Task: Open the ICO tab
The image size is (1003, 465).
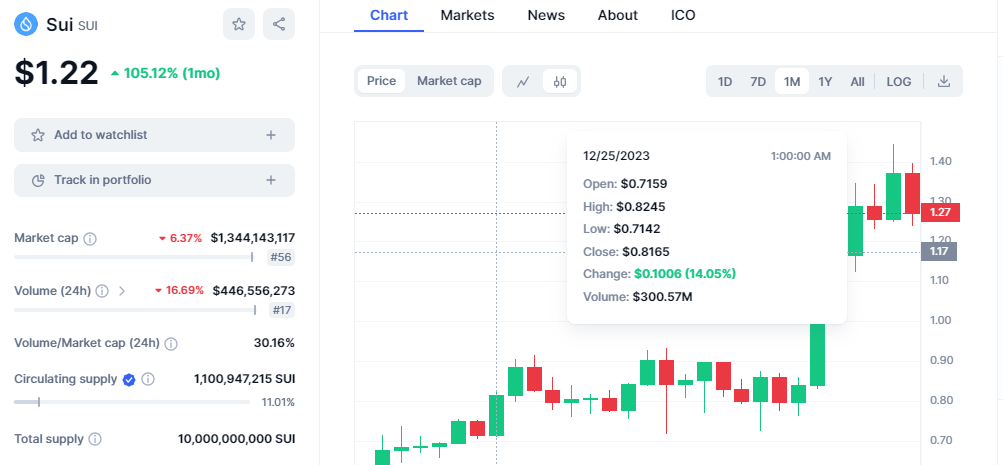Action: 683,15
